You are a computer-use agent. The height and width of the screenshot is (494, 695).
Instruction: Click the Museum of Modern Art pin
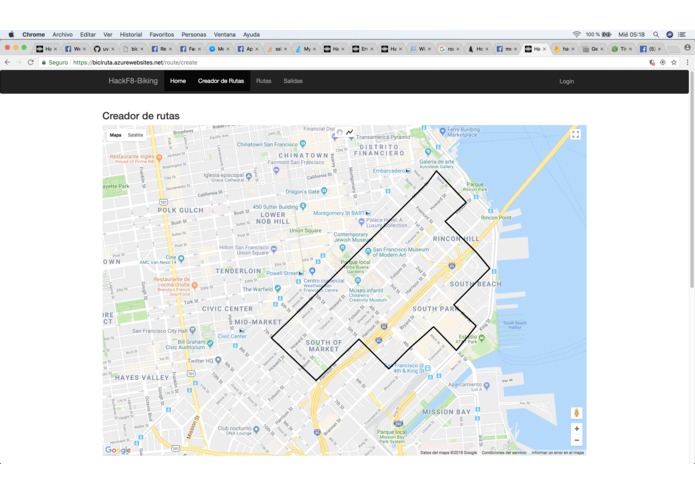pos(367,251)
